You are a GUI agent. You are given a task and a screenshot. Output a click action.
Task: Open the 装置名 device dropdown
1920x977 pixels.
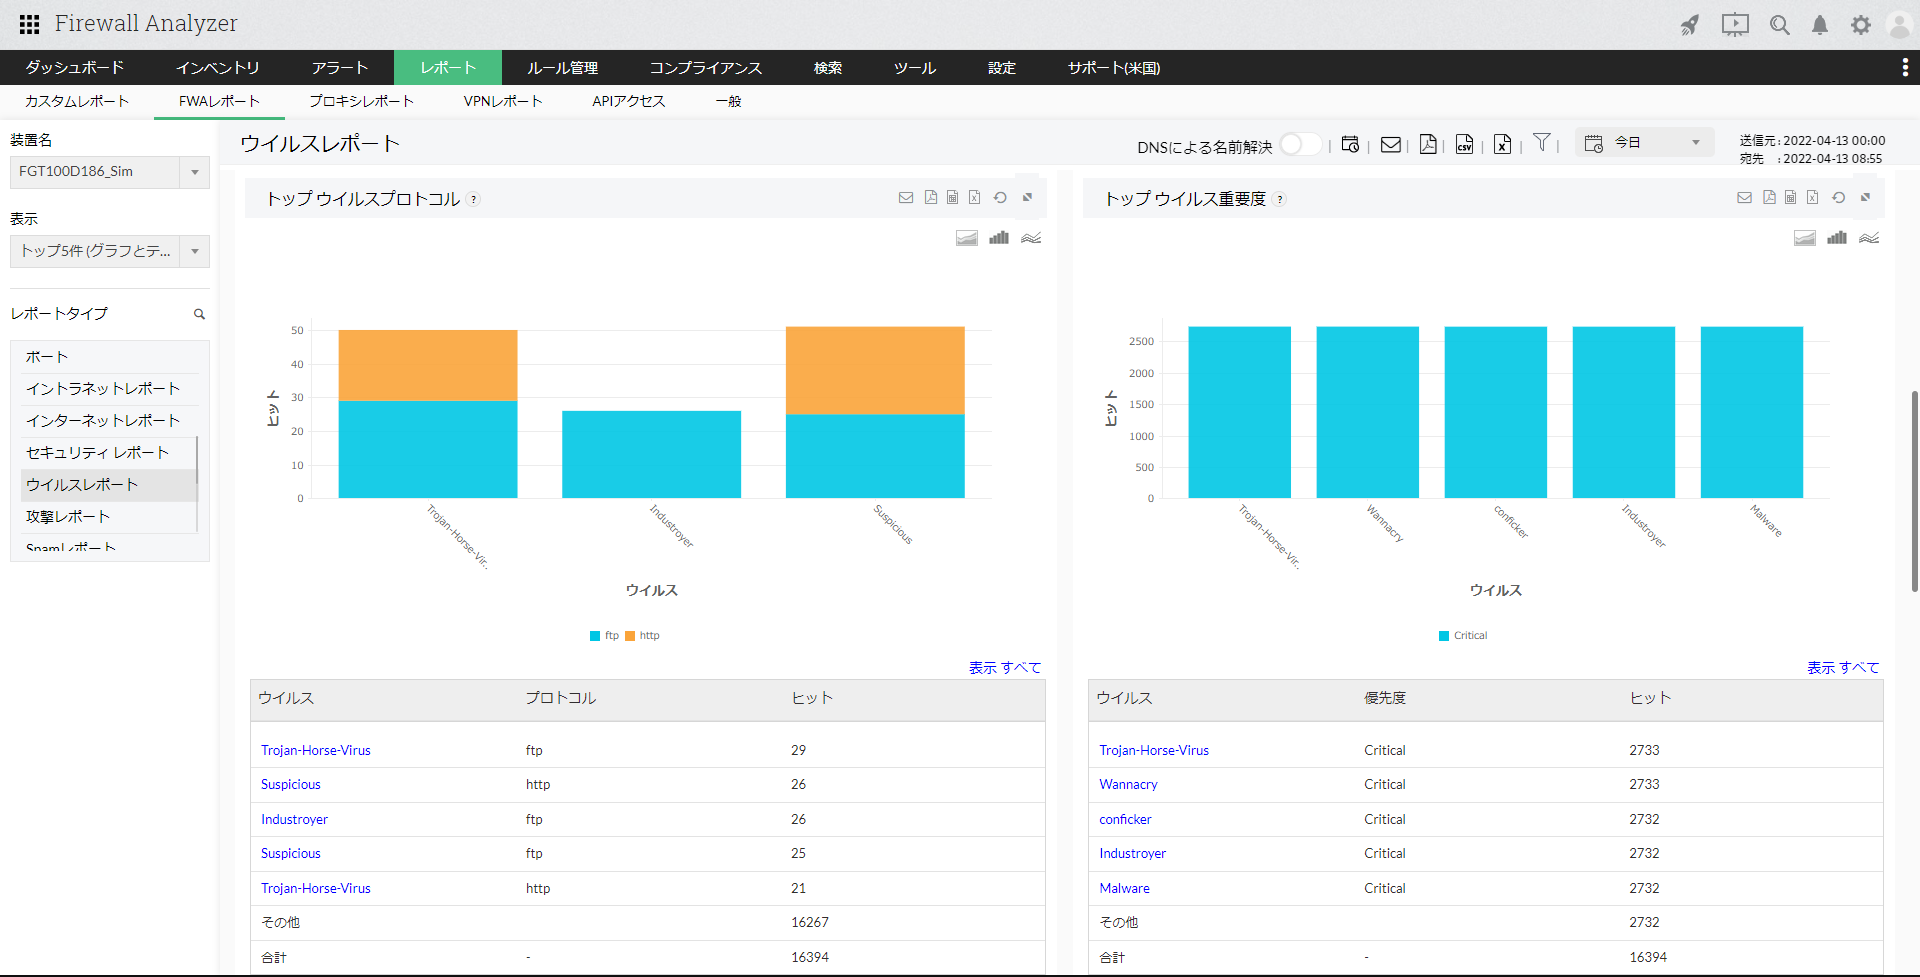194,172
